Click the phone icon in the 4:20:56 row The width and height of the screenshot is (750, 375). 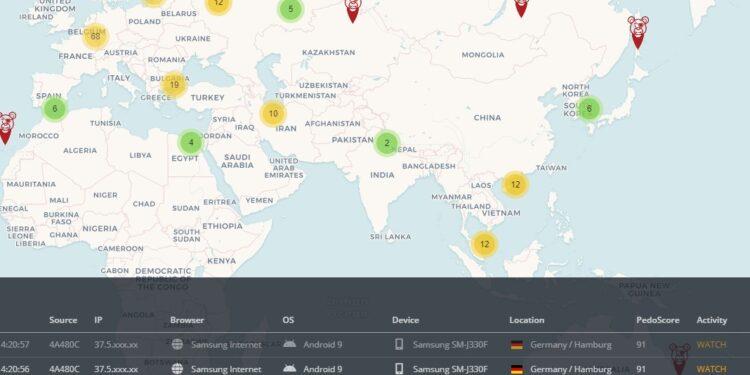click(x=399, y=369)
